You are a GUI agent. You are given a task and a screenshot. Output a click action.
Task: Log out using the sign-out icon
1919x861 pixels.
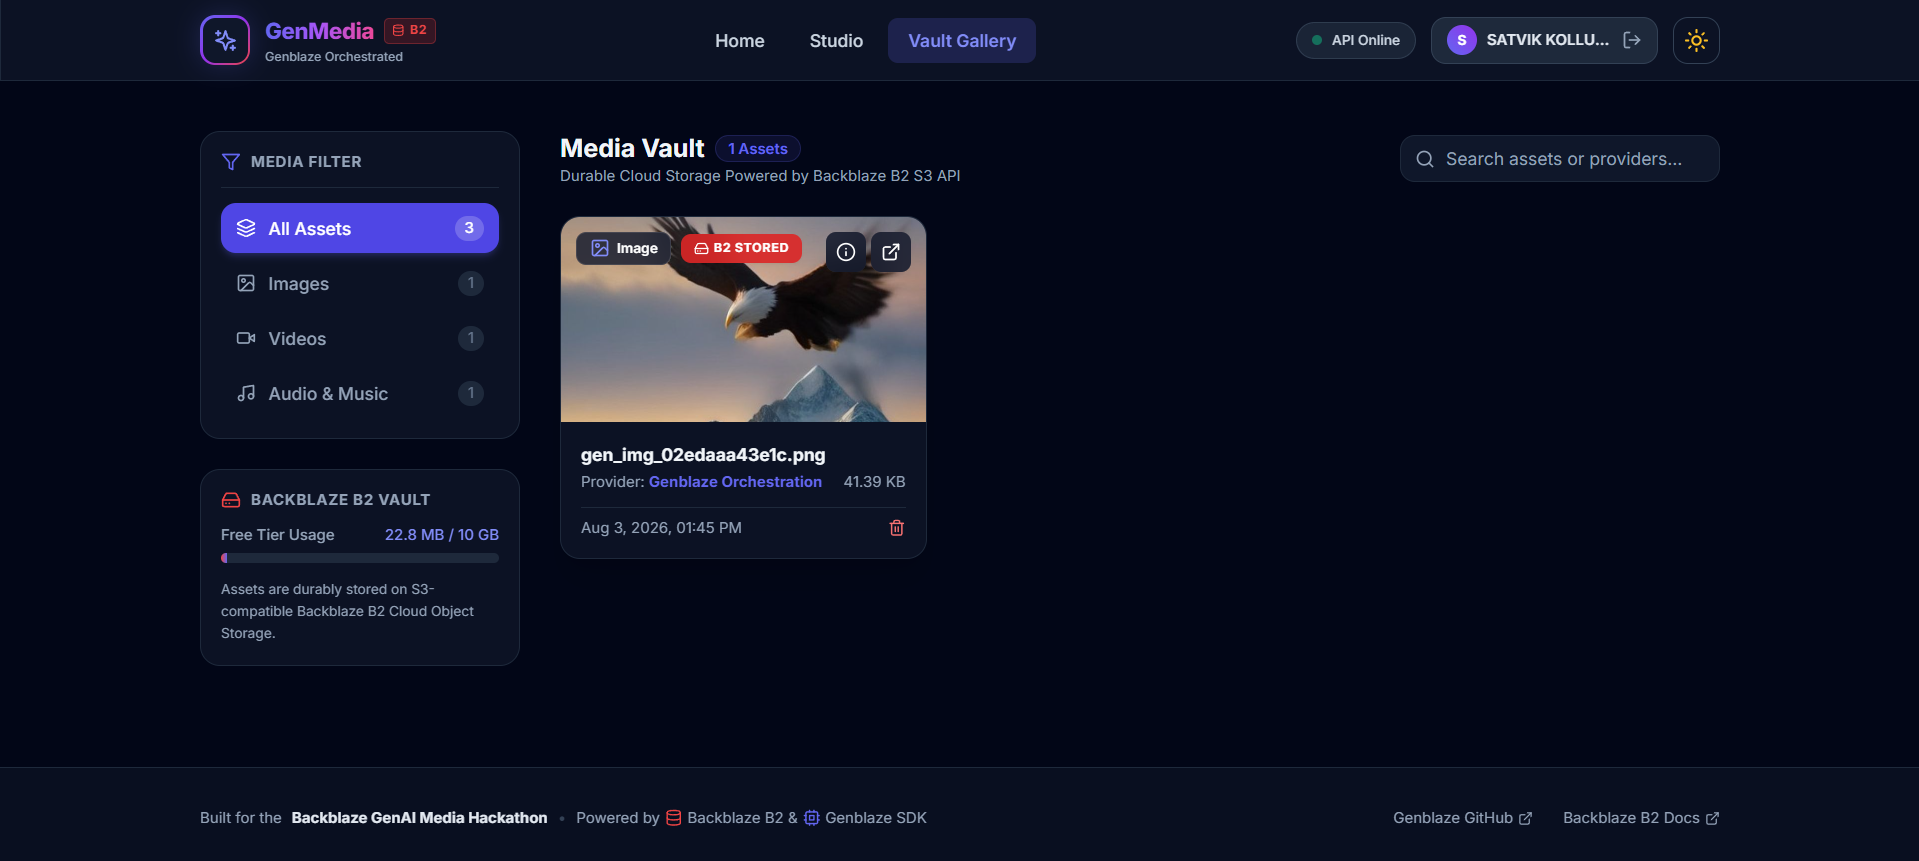pyautogui.click(x=1632, y=40)
